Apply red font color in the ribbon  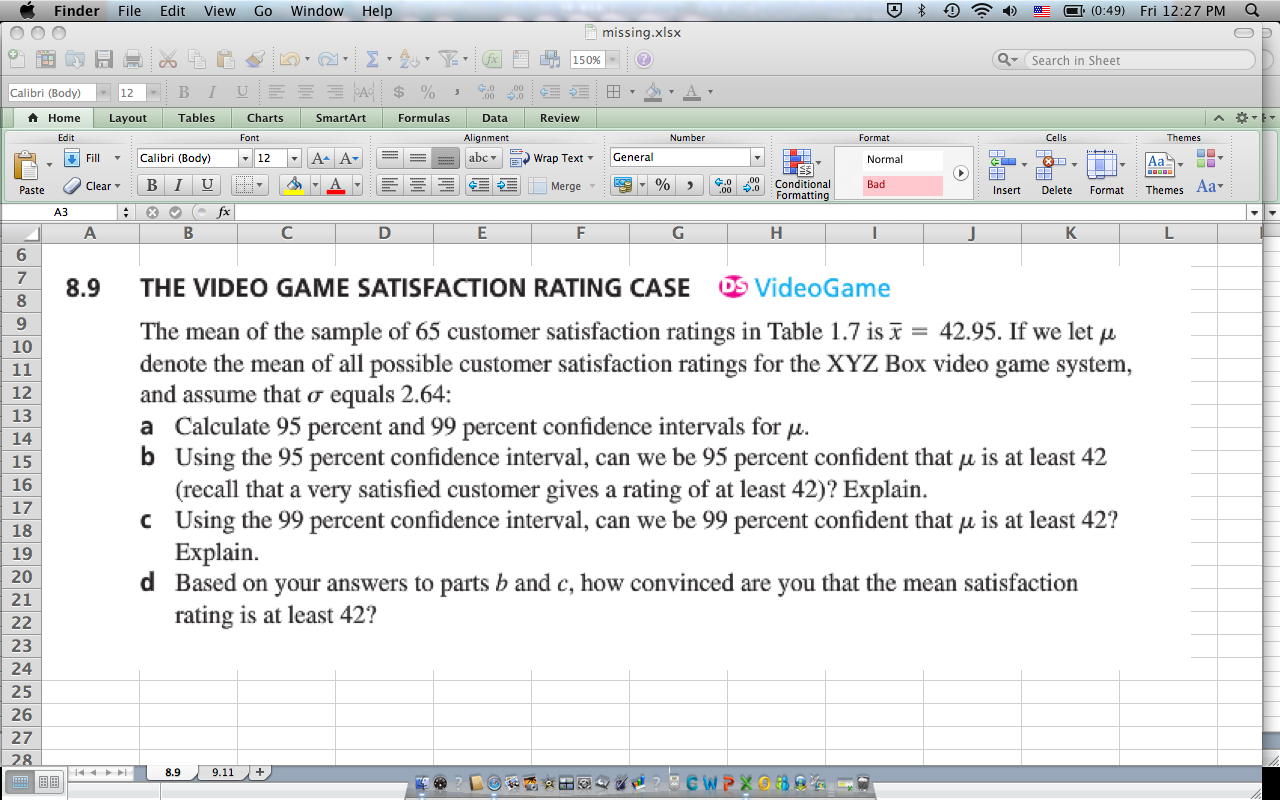tap(336, 185)
